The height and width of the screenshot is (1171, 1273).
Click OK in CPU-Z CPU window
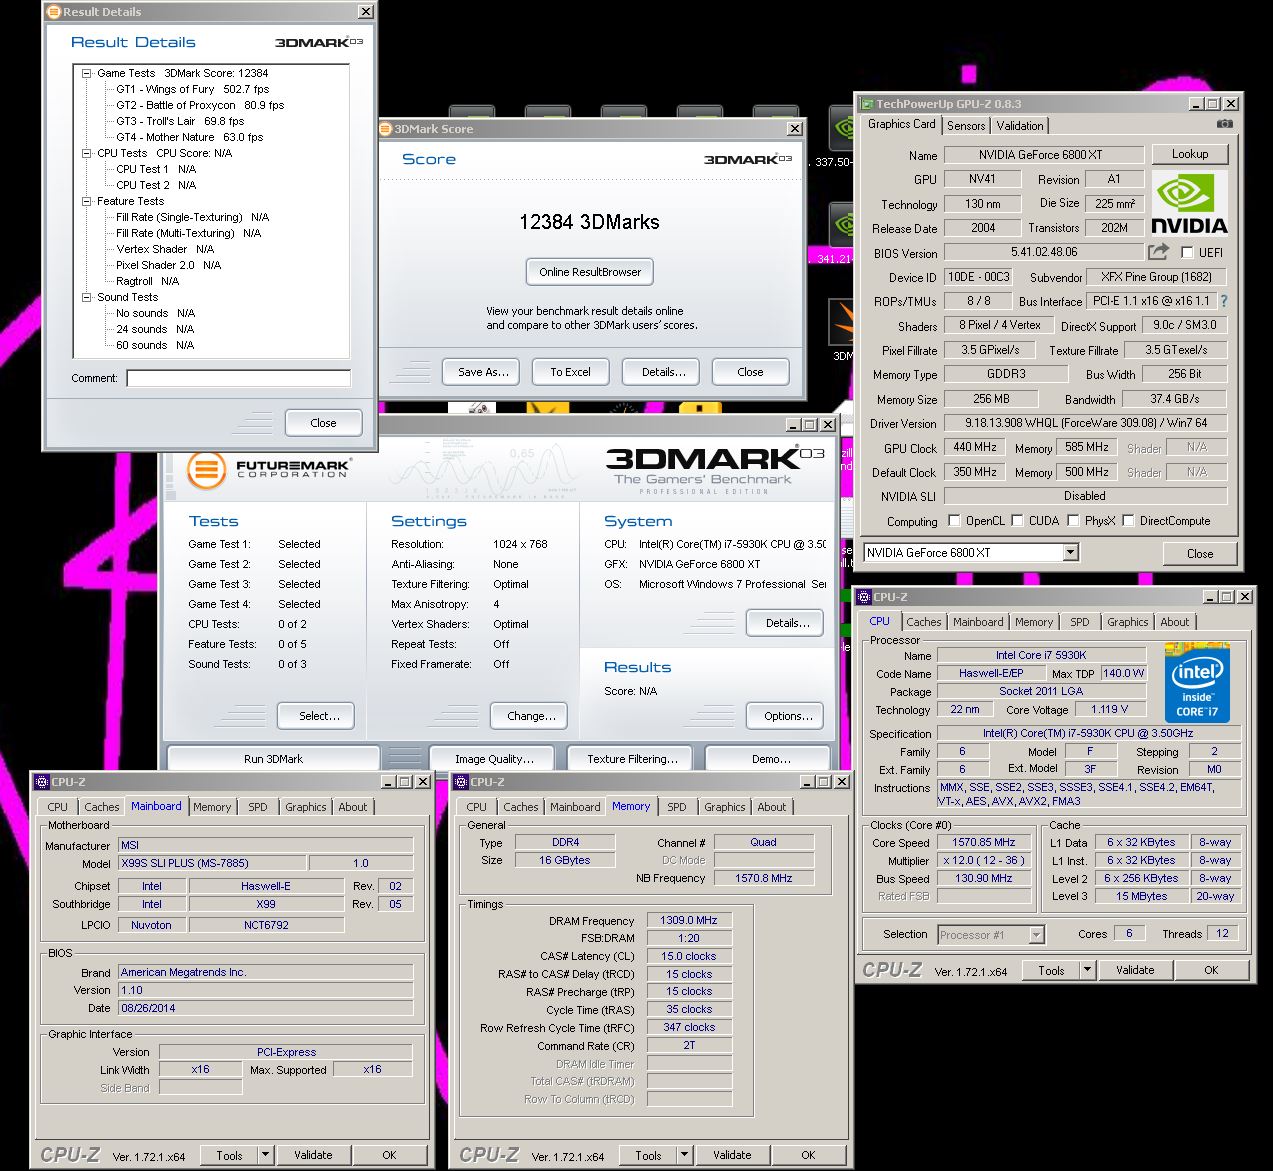pyautogui.click(x=1211, y=970)
